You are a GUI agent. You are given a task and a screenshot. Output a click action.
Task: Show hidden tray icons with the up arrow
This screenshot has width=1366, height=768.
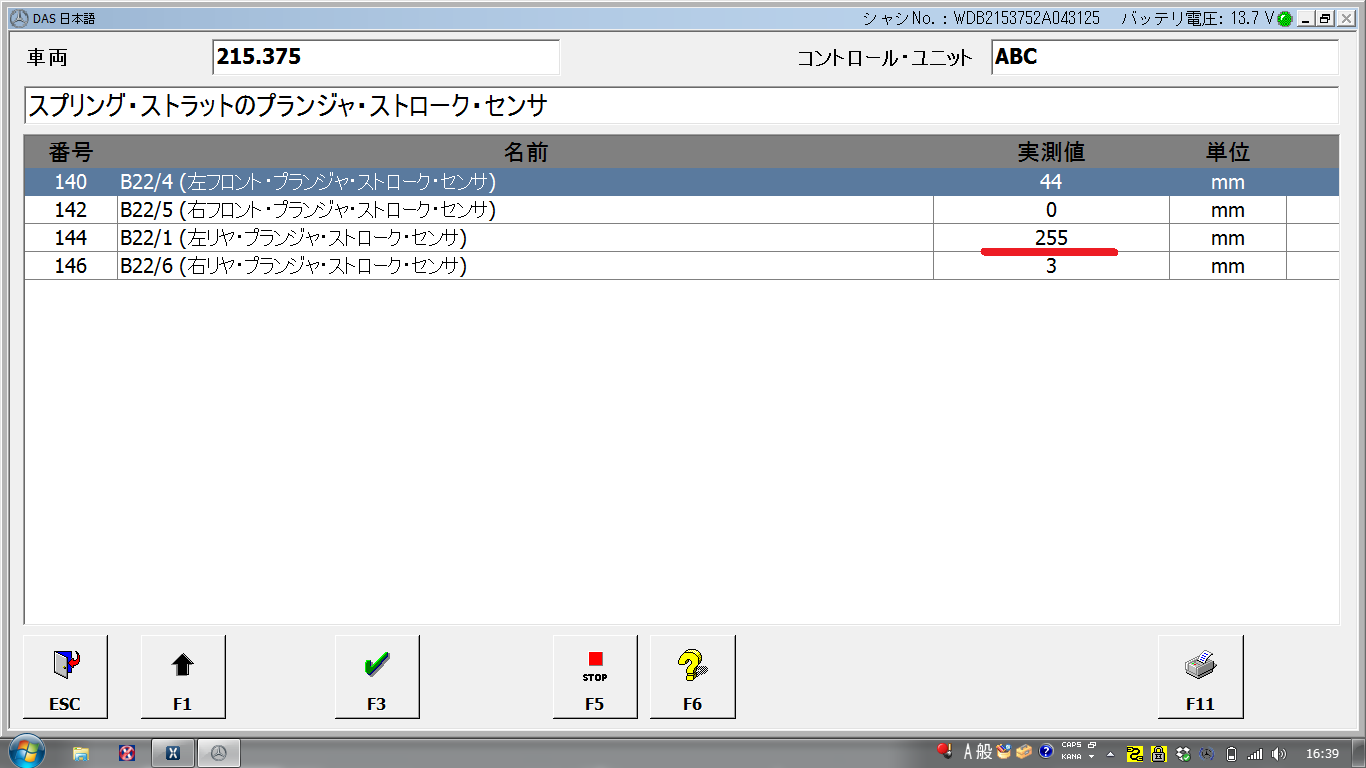[x=1110, y=753]
